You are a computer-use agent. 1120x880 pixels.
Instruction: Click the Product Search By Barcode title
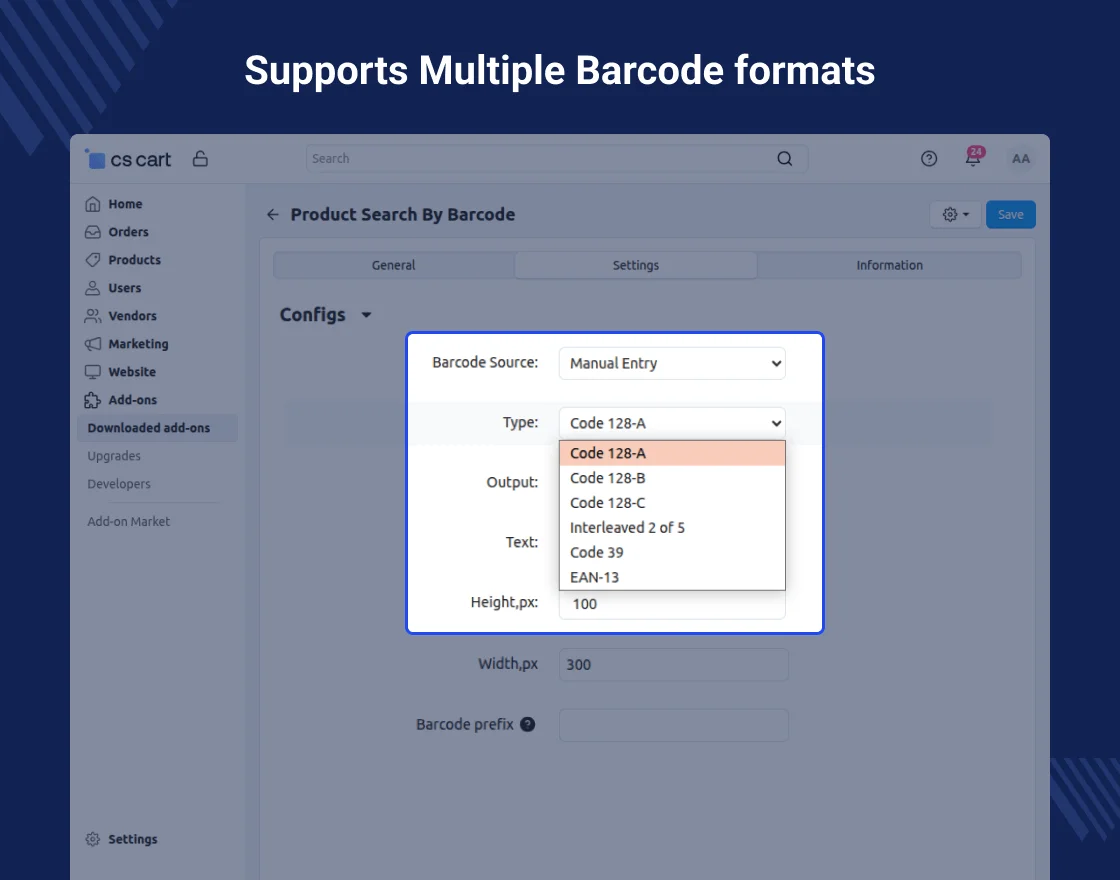click(x=403, y=214)
